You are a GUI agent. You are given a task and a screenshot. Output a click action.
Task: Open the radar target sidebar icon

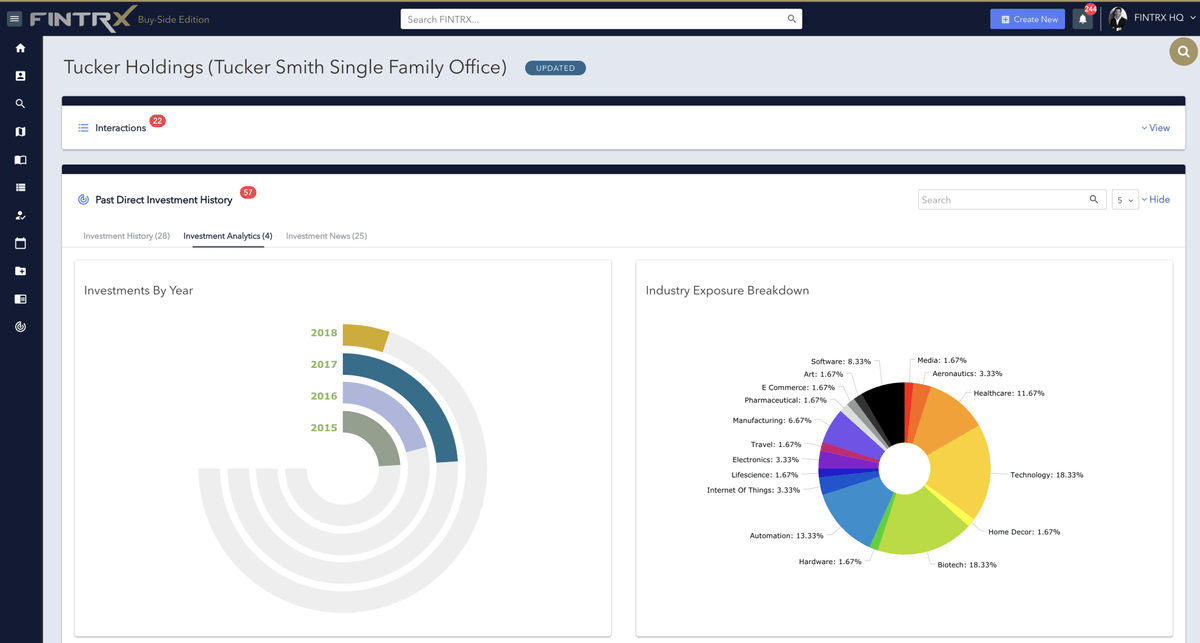[x=20, y=327]
